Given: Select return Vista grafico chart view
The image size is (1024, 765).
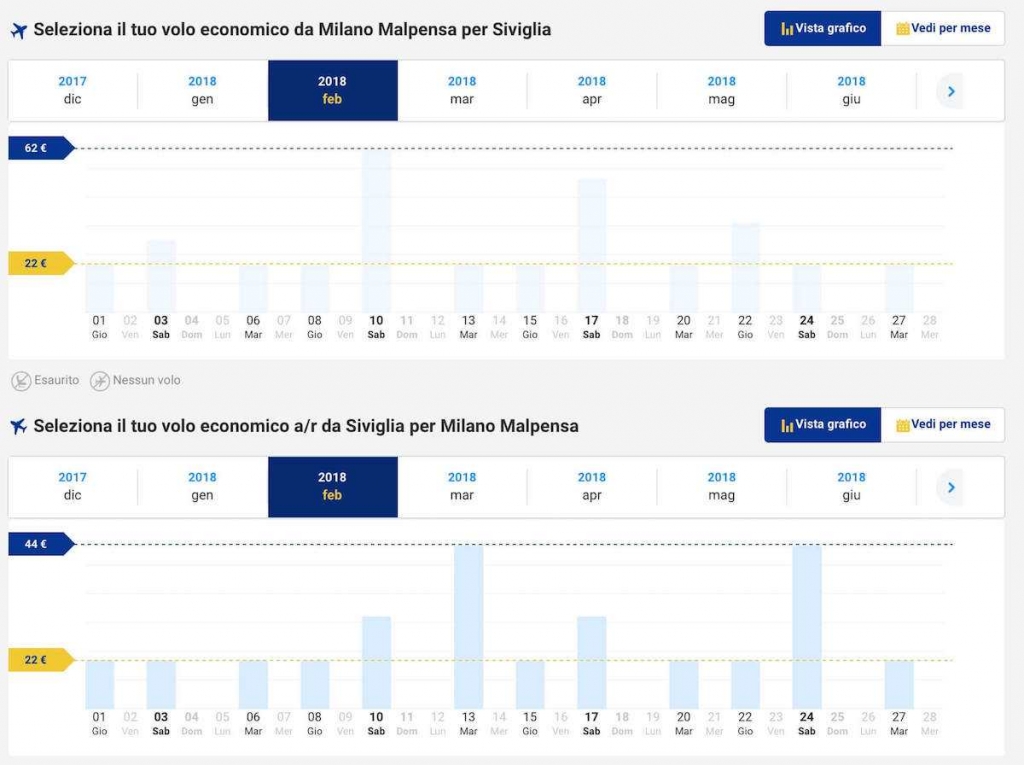Looking at the screenshot, I should pos(823,425).
